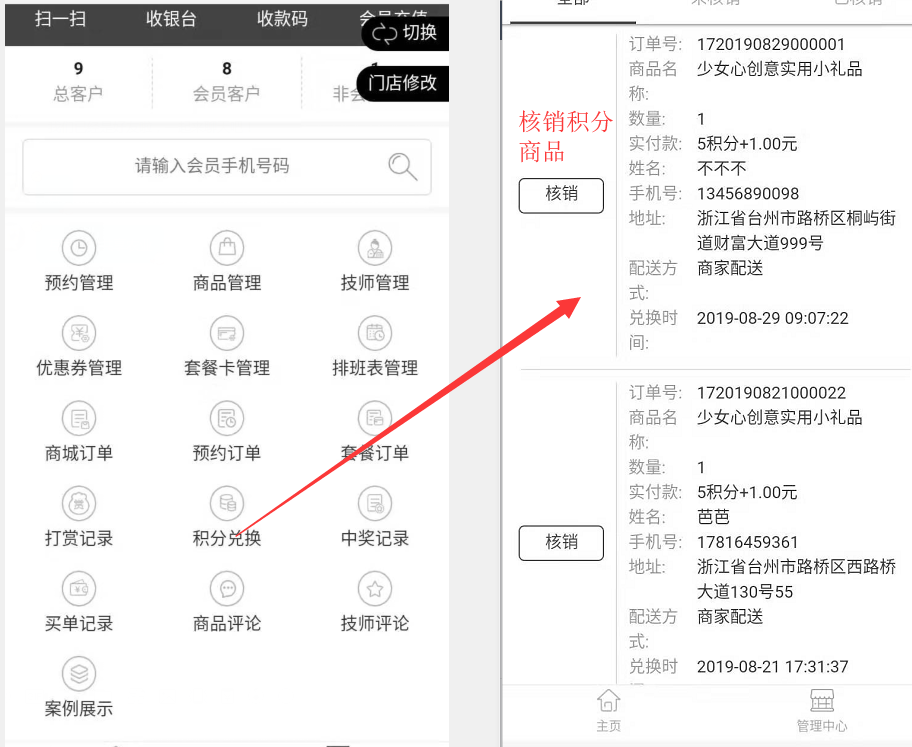Click the search magnifier icon

click(403, 166)
